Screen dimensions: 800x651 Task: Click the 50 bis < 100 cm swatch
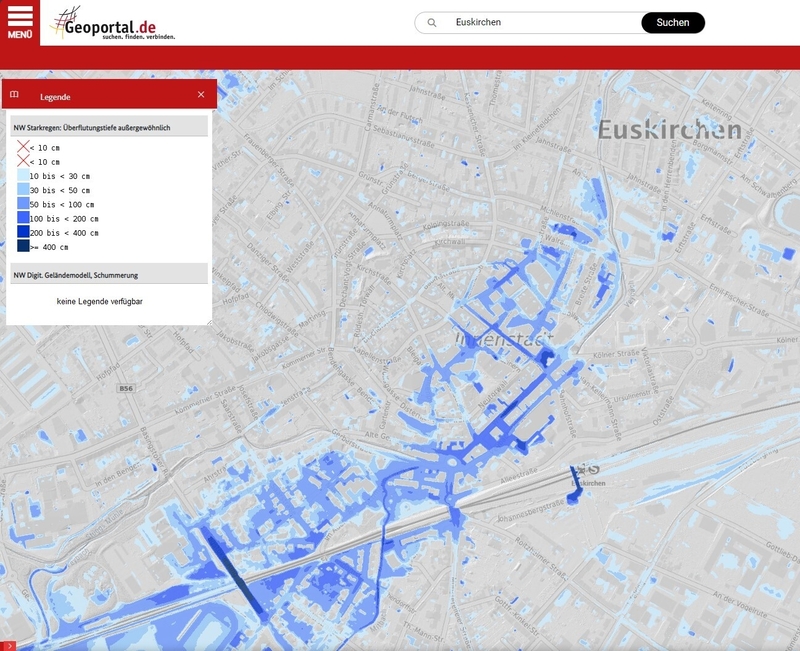tap(23, 204)
